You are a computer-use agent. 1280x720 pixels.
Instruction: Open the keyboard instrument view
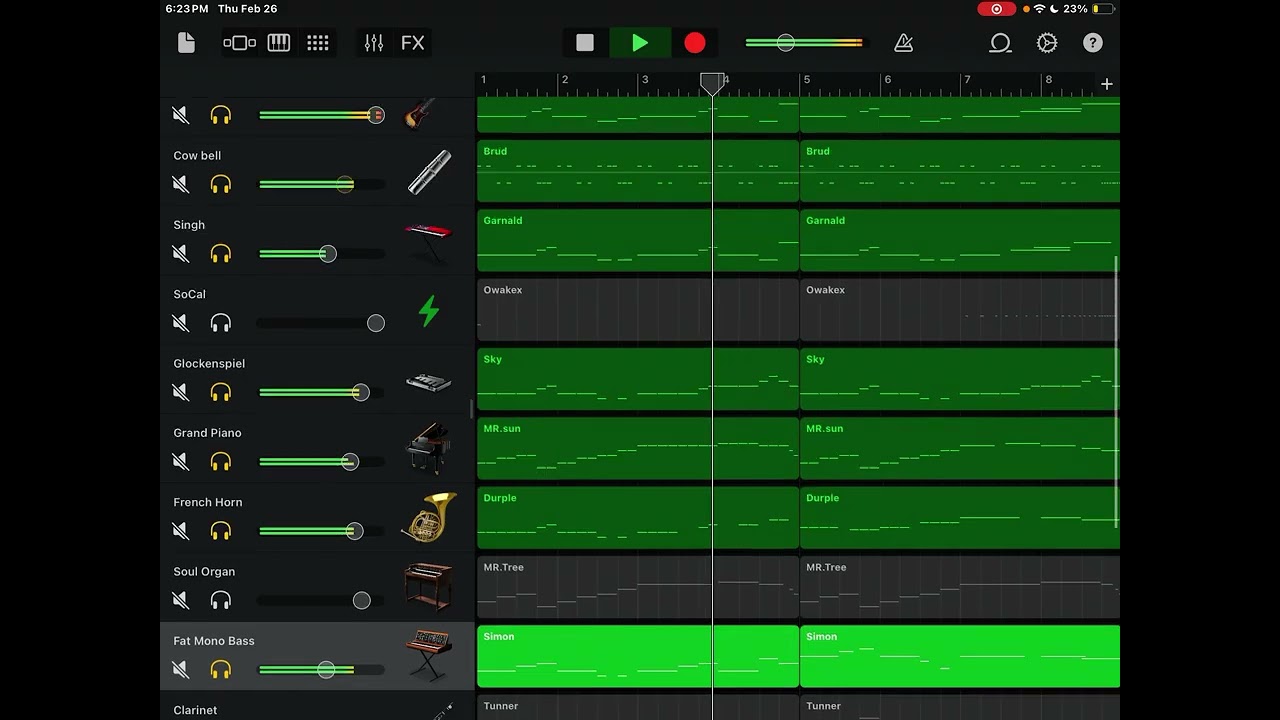(279, 43)
